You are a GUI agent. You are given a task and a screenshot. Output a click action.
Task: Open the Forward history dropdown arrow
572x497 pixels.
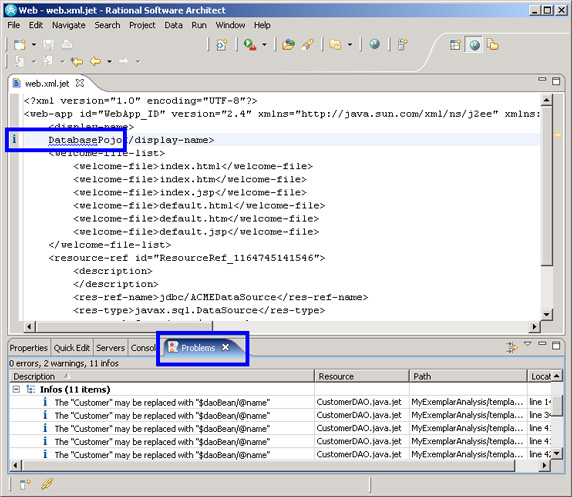coord(138,61)
